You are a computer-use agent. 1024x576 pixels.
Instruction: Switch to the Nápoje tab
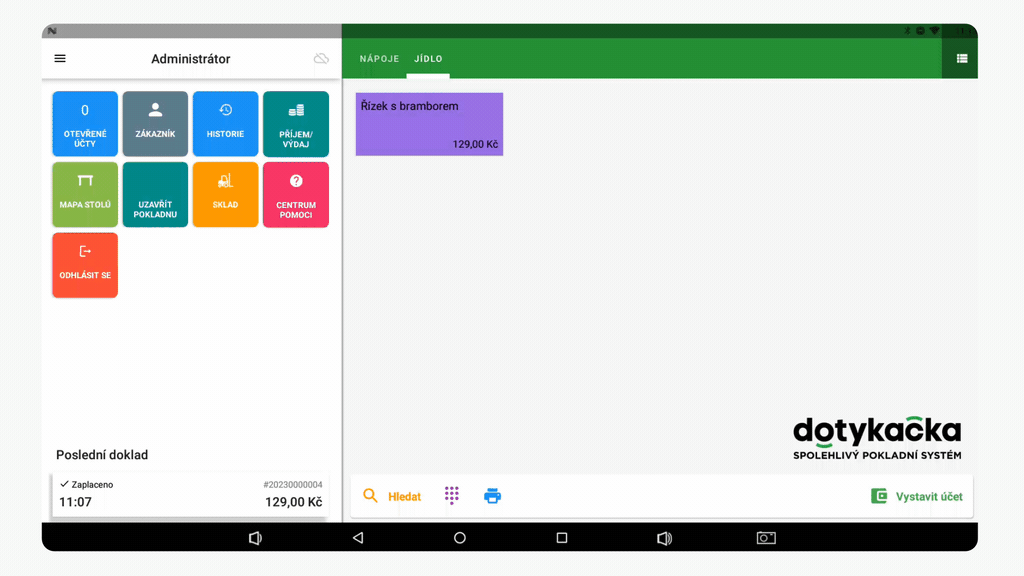(379, 59)
